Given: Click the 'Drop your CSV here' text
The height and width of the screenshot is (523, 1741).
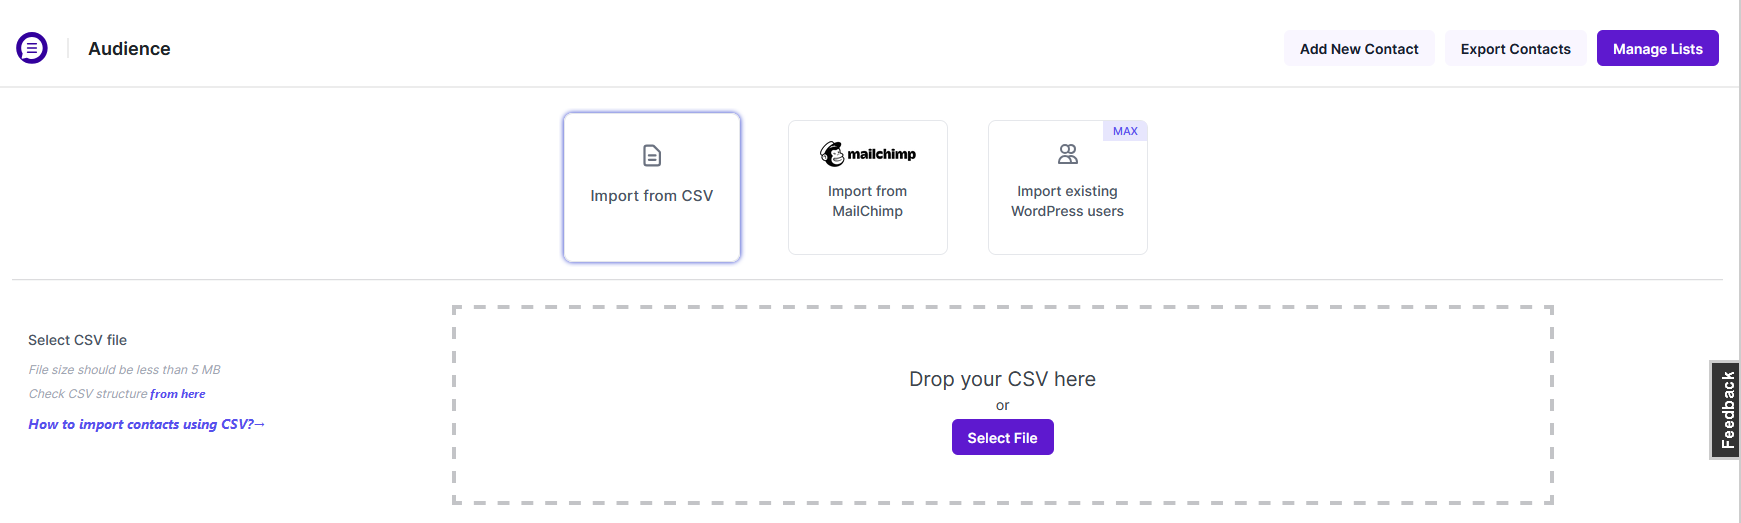Looking at the screenshot, I should click(1002, 379).
